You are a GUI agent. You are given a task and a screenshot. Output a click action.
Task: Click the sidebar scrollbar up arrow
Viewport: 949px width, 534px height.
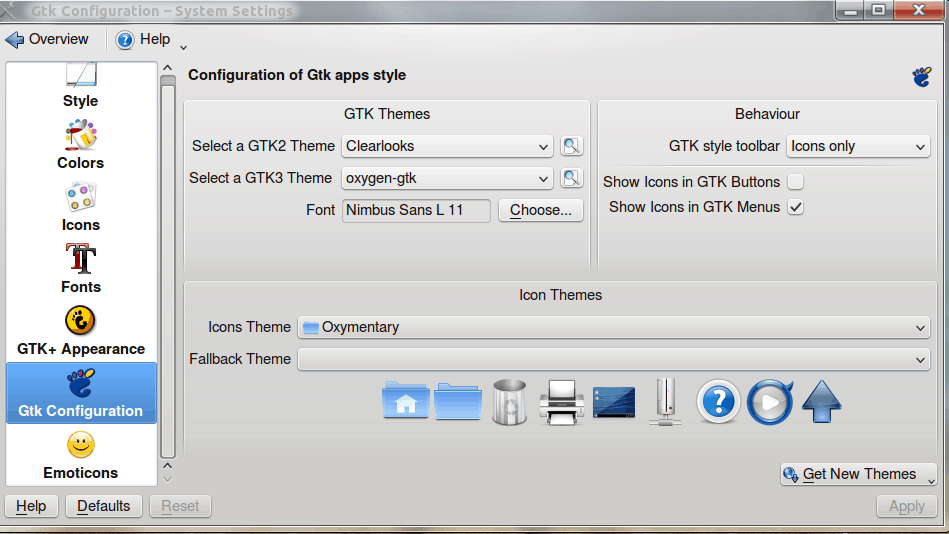[168, 68]
